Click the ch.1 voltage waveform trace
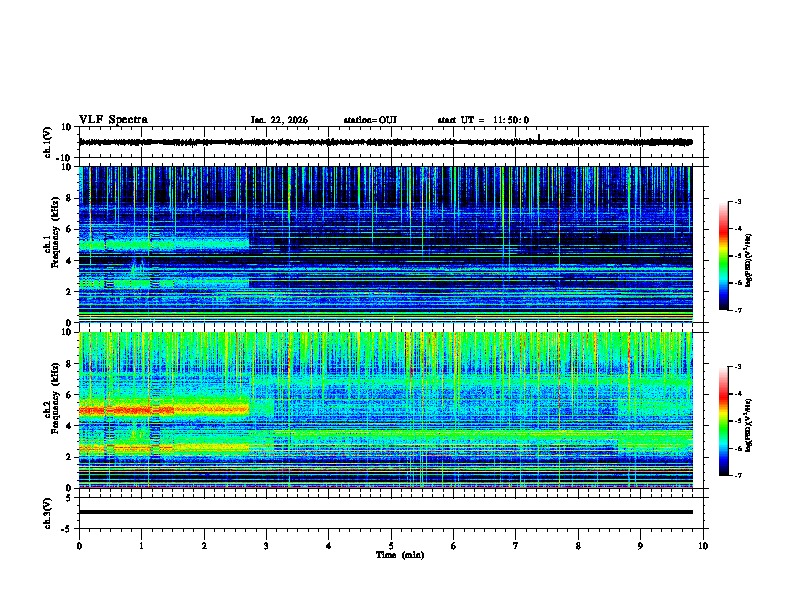The width and height of the screenshot is (792, 612). tap(385, 142)
